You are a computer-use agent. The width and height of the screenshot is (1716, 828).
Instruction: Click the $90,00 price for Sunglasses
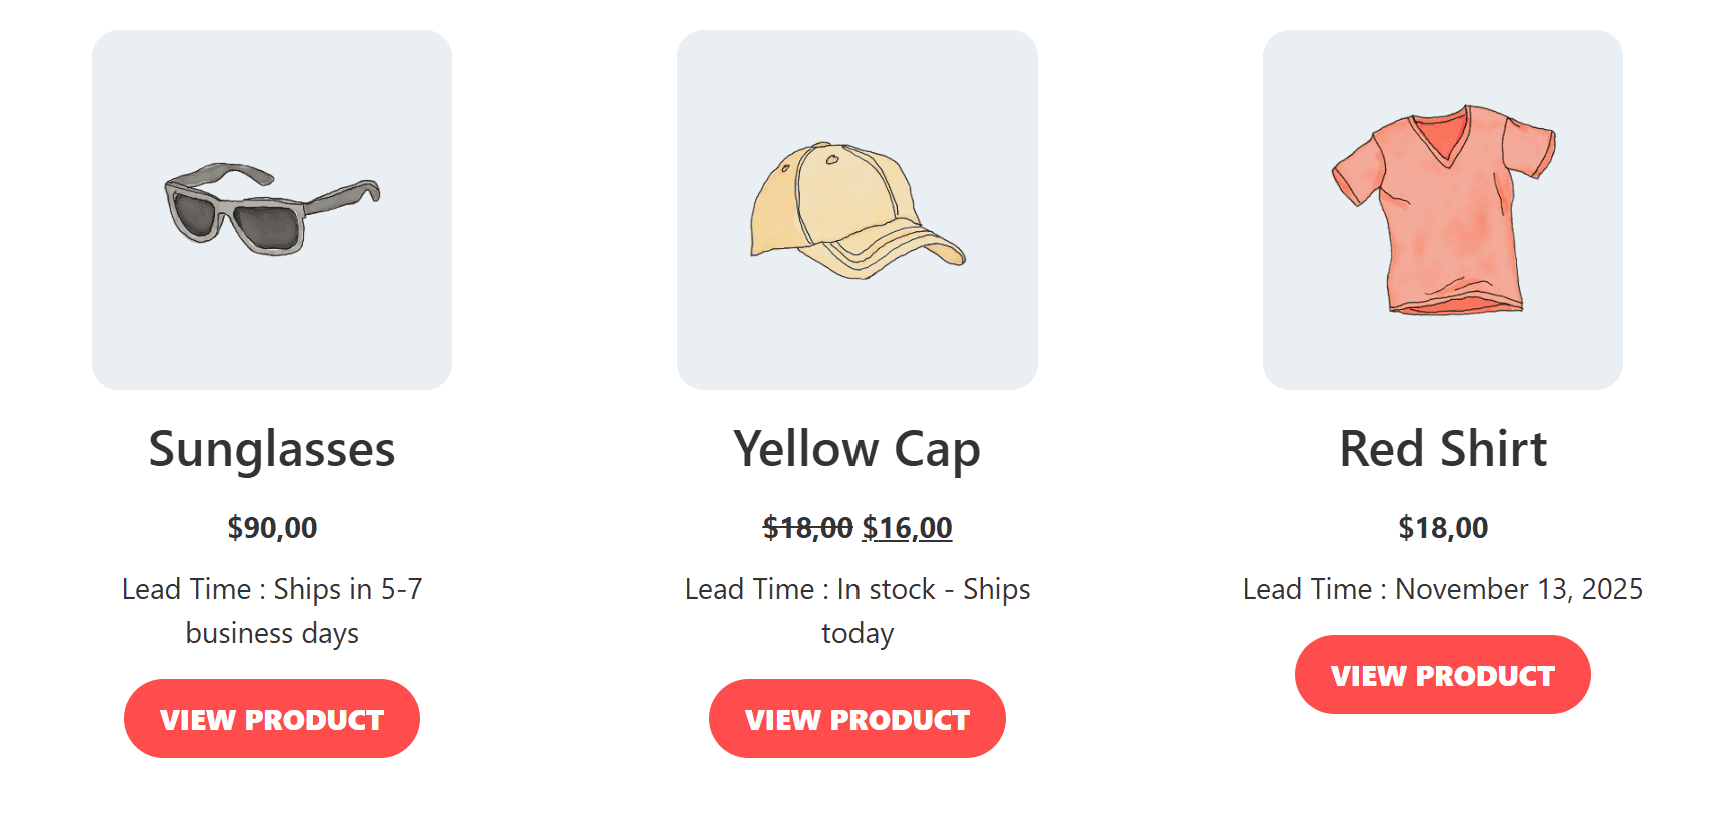coord(271,527)
